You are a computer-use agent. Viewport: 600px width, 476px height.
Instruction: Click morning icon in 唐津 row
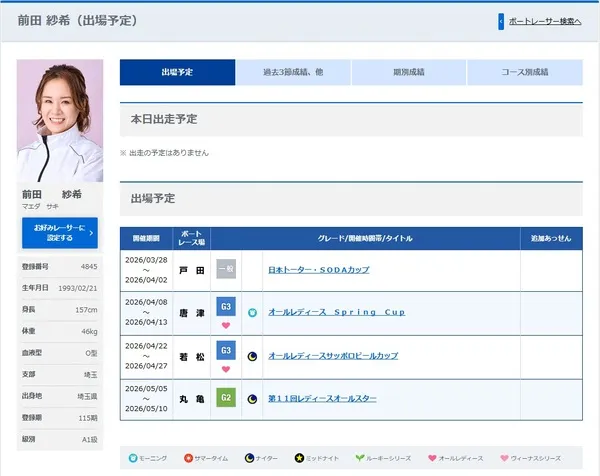click(252, 313)
